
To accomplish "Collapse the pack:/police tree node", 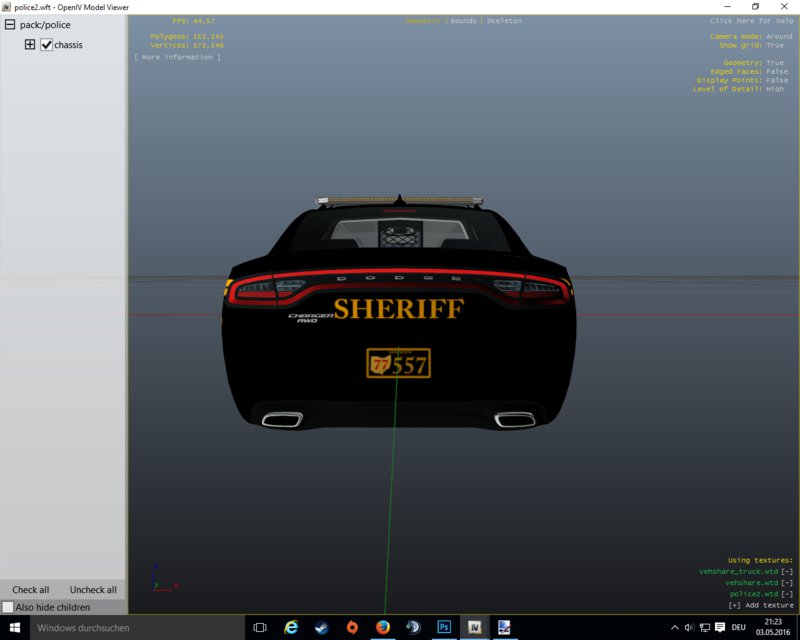I will click(10, 24).
